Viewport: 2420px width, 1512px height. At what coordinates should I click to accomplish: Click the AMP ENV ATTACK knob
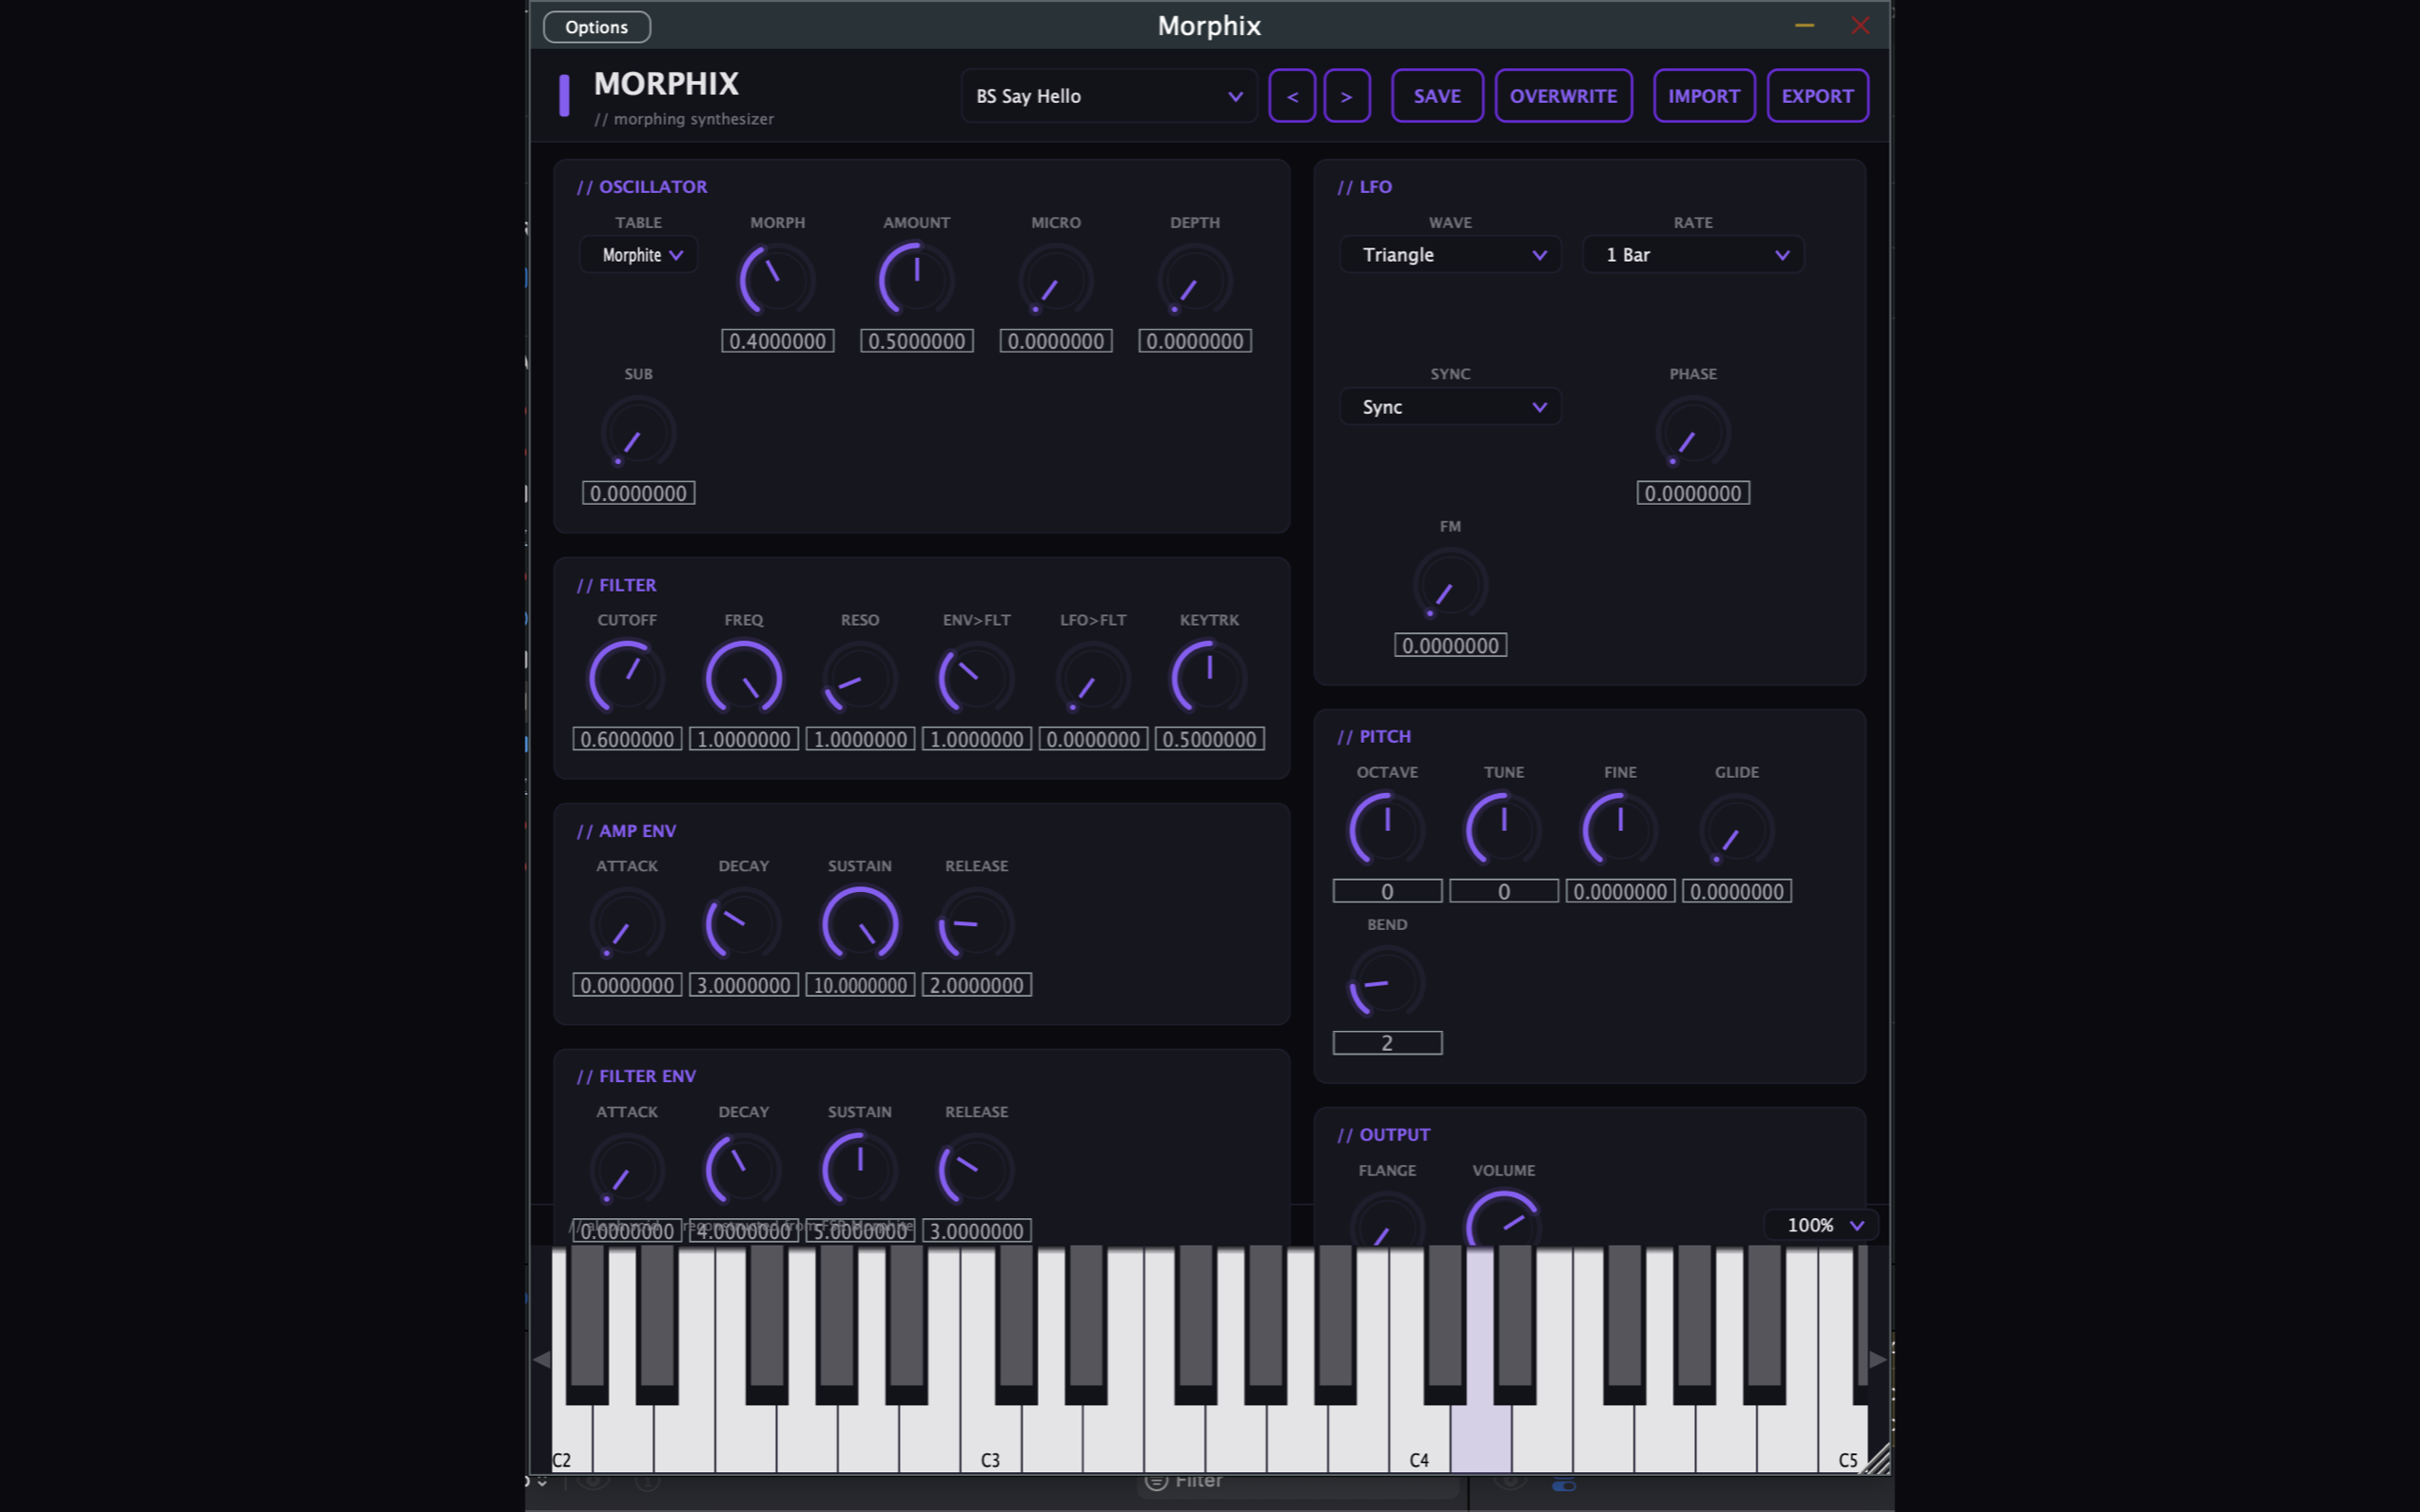626,923
